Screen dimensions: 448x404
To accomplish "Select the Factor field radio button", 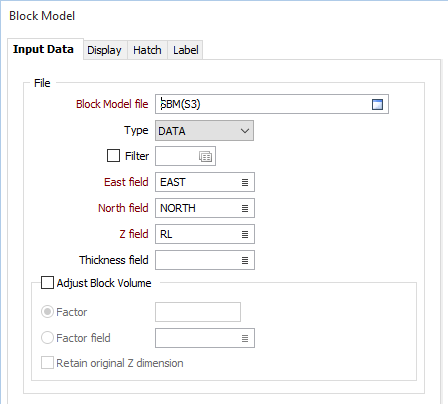I will click(x=47, y=338).
